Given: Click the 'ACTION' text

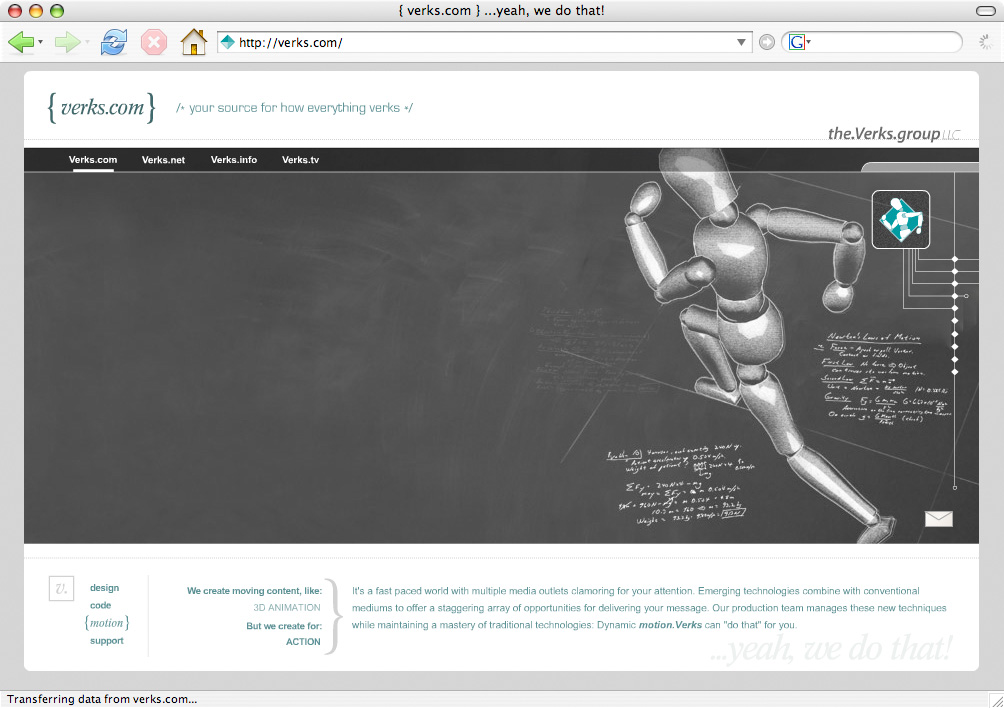Looking at the screenshot, I should pos(303,641).
